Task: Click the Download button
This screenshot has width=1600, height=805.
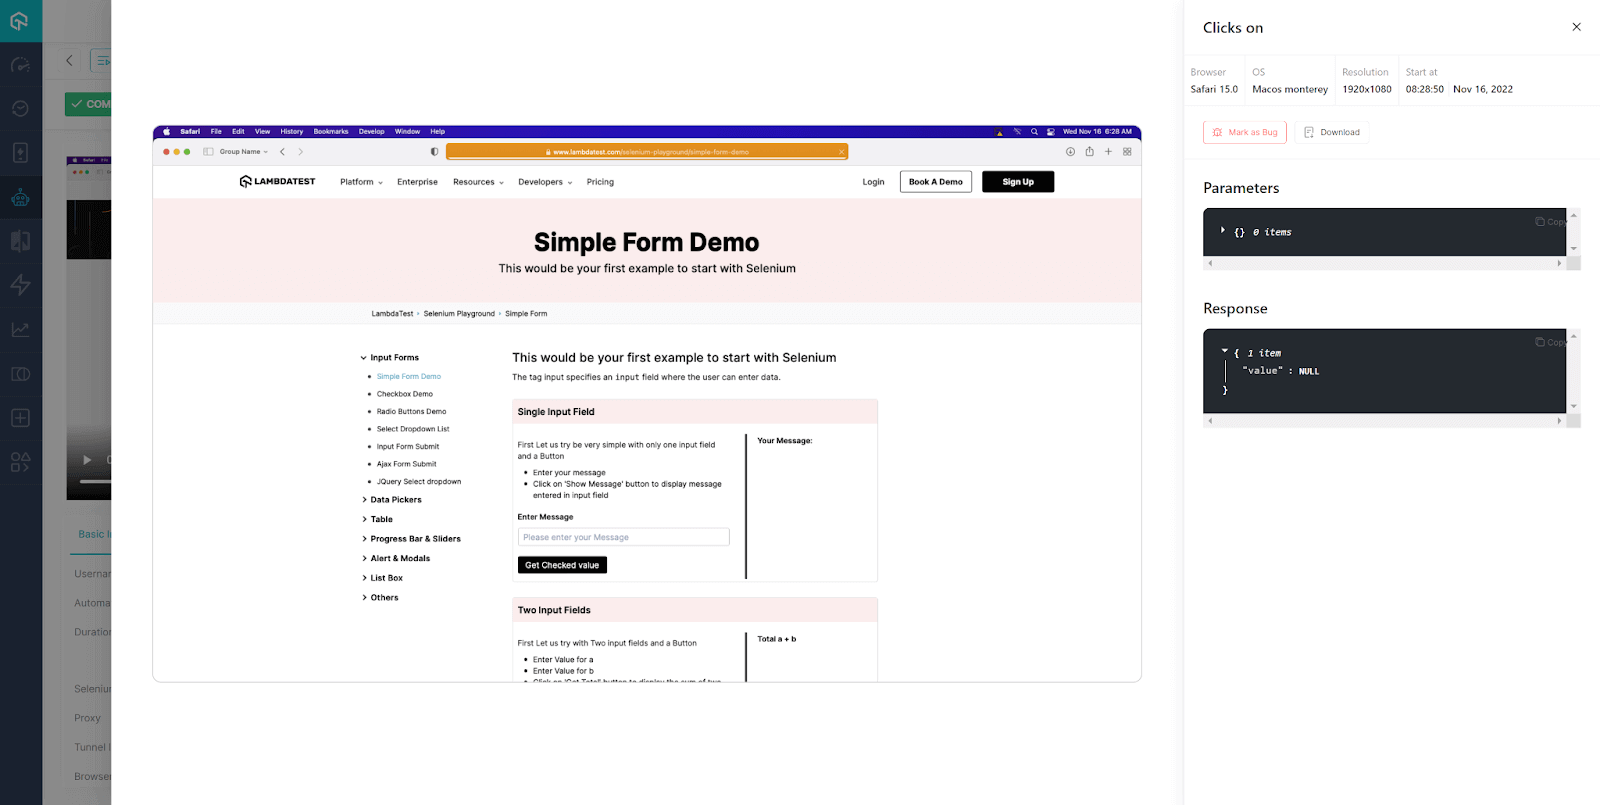Action: [1332, 132]
